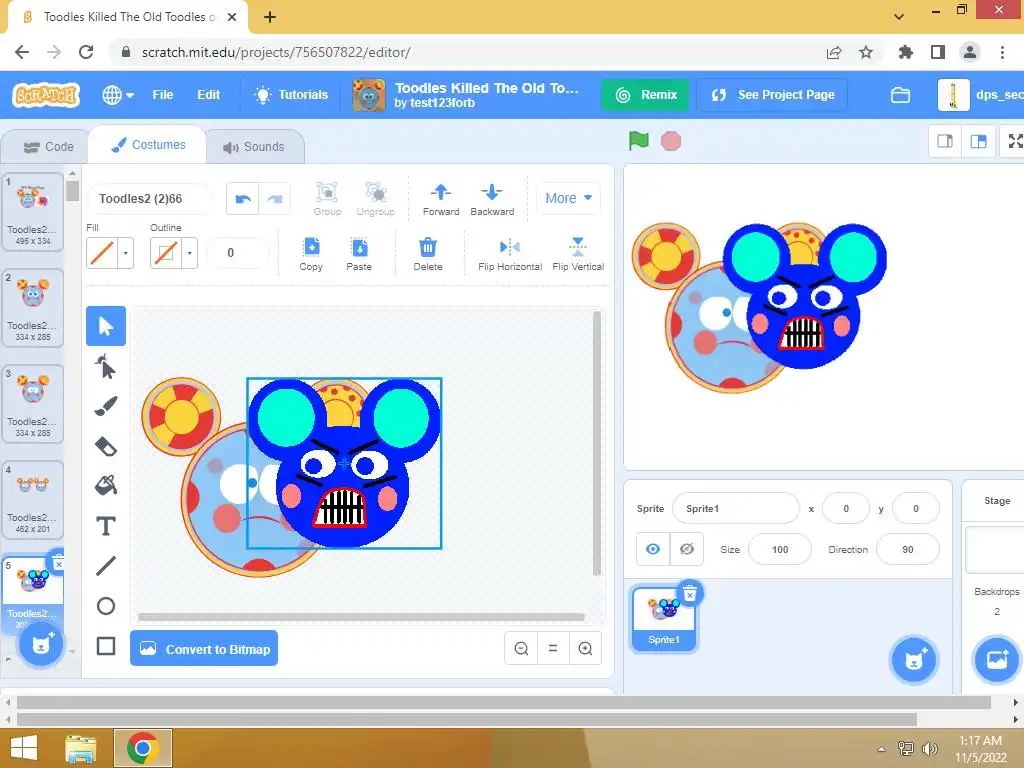Choose the Line tool
1024x768 pixels.
tap(106, 566)
